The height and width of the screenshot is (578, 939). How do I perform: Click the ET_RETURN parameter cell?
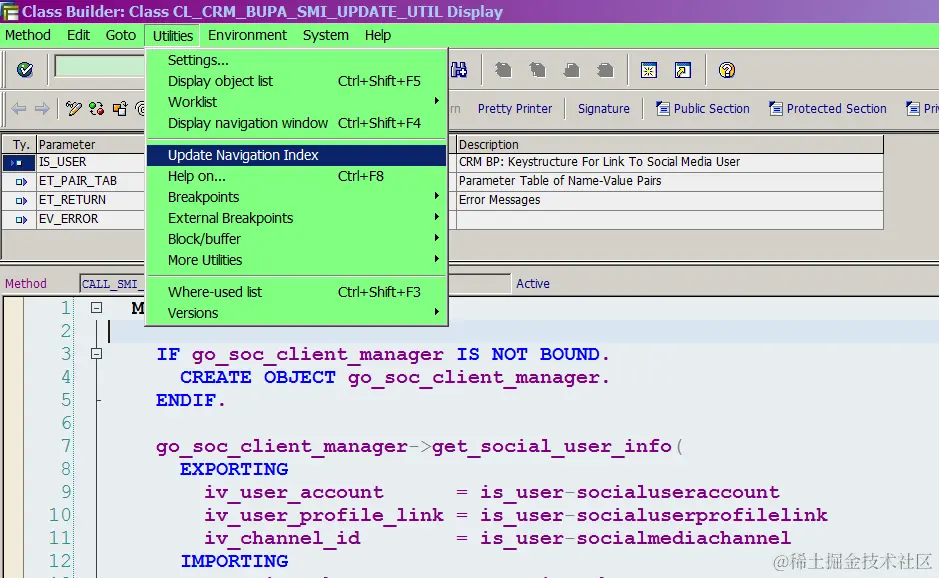90,200
